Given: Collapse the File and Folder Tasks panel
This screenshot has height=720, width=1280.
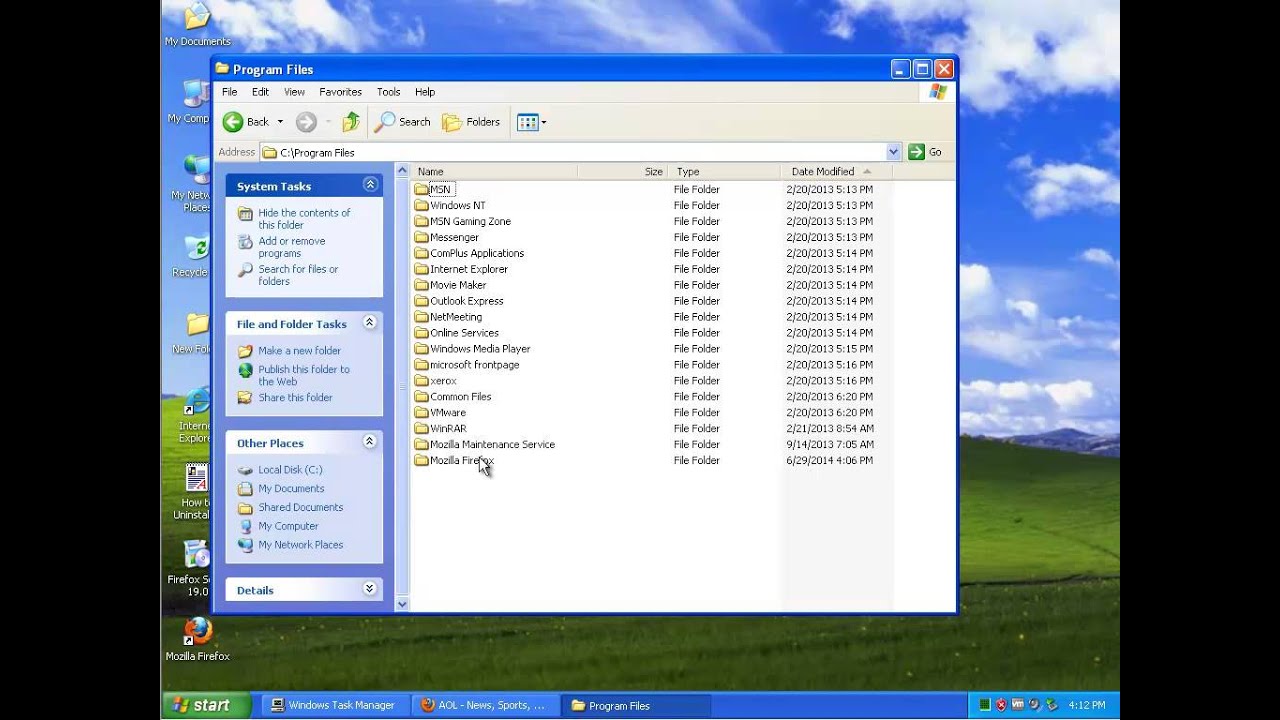Looking at the screenshot, I should pyautogui.click(x=370, y=323).
